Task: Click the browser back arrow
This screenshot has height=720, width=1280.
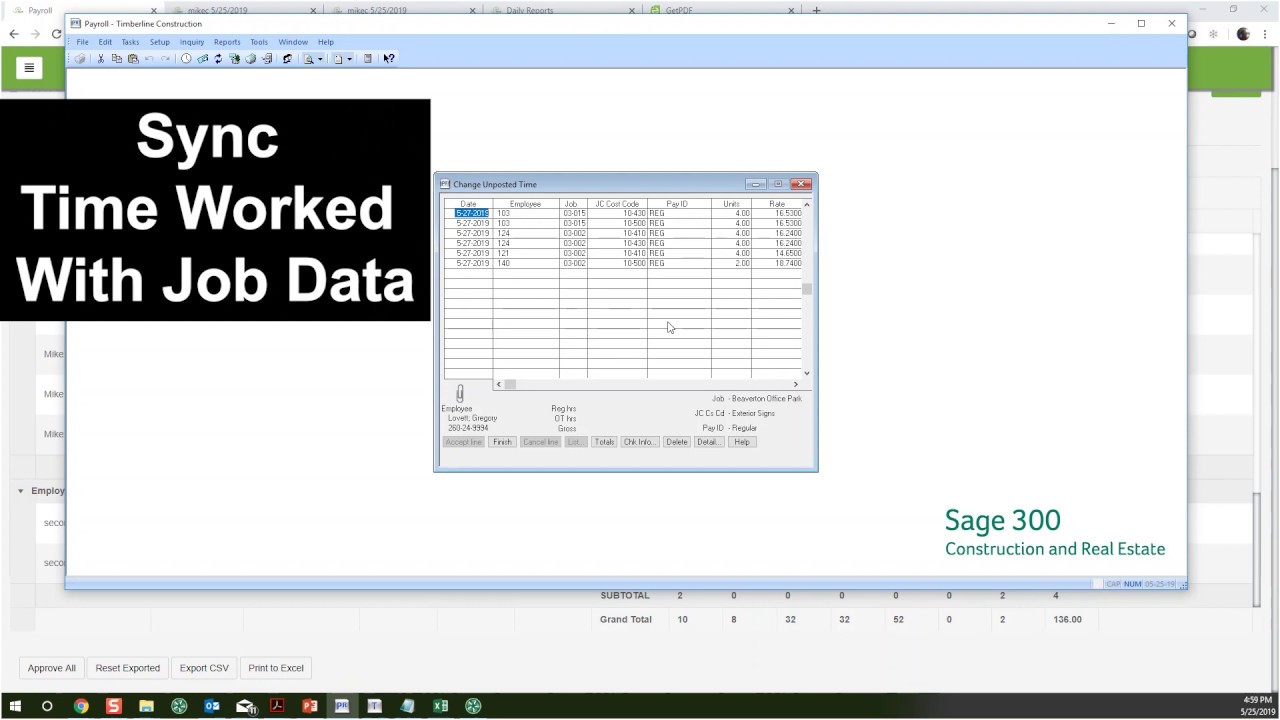Action: click(x=13, y=34)
